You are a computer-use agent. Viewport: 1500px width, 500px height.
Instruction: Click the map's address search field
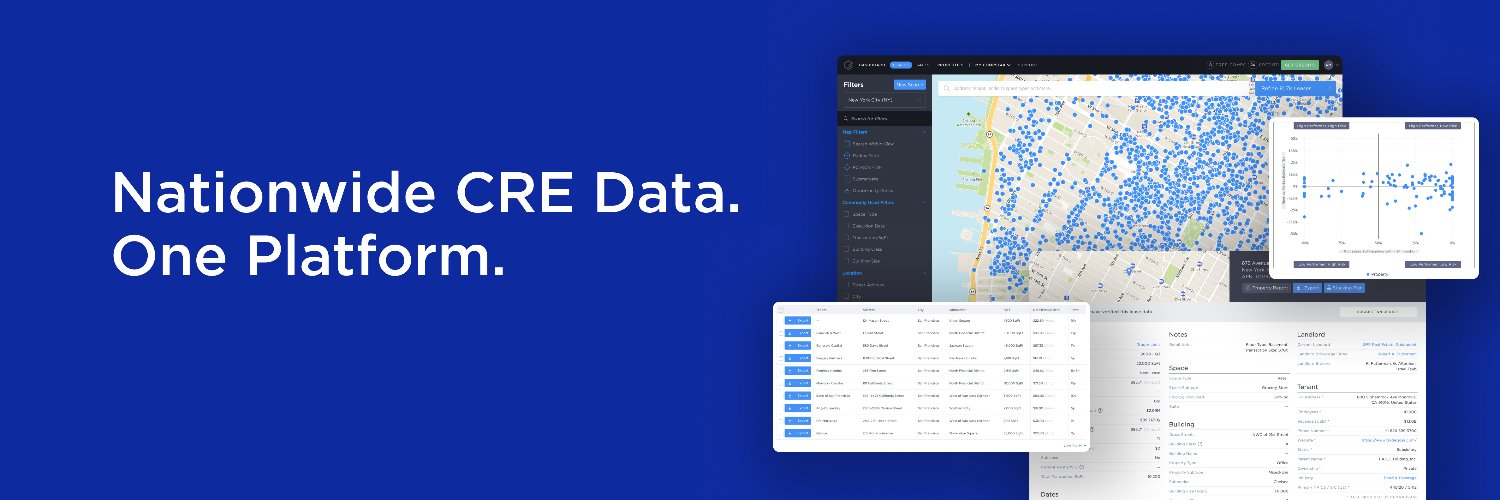coord(1094,88)
